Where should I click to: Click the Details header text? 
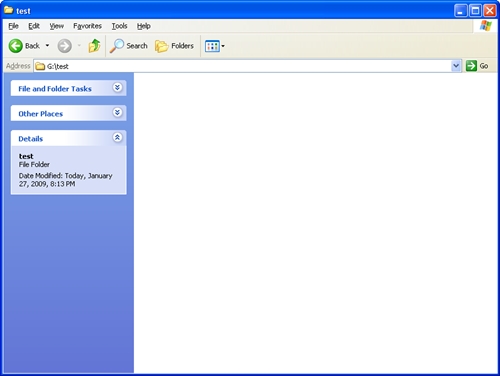pos(31,139)
